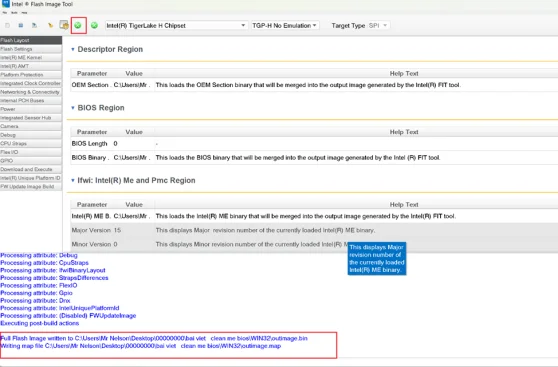Switch to the Platform Protection tab
This screenshot has height=367, width=558.
coord(31,75)
